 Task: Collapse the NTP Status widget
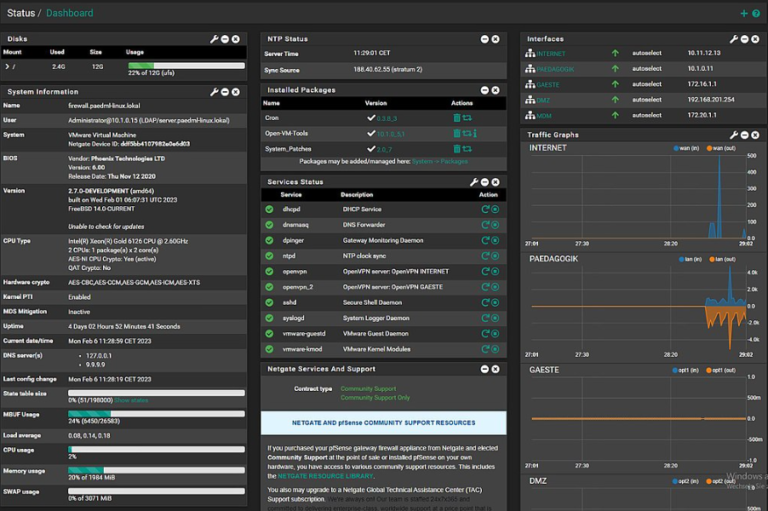click(x=484, y=39)
